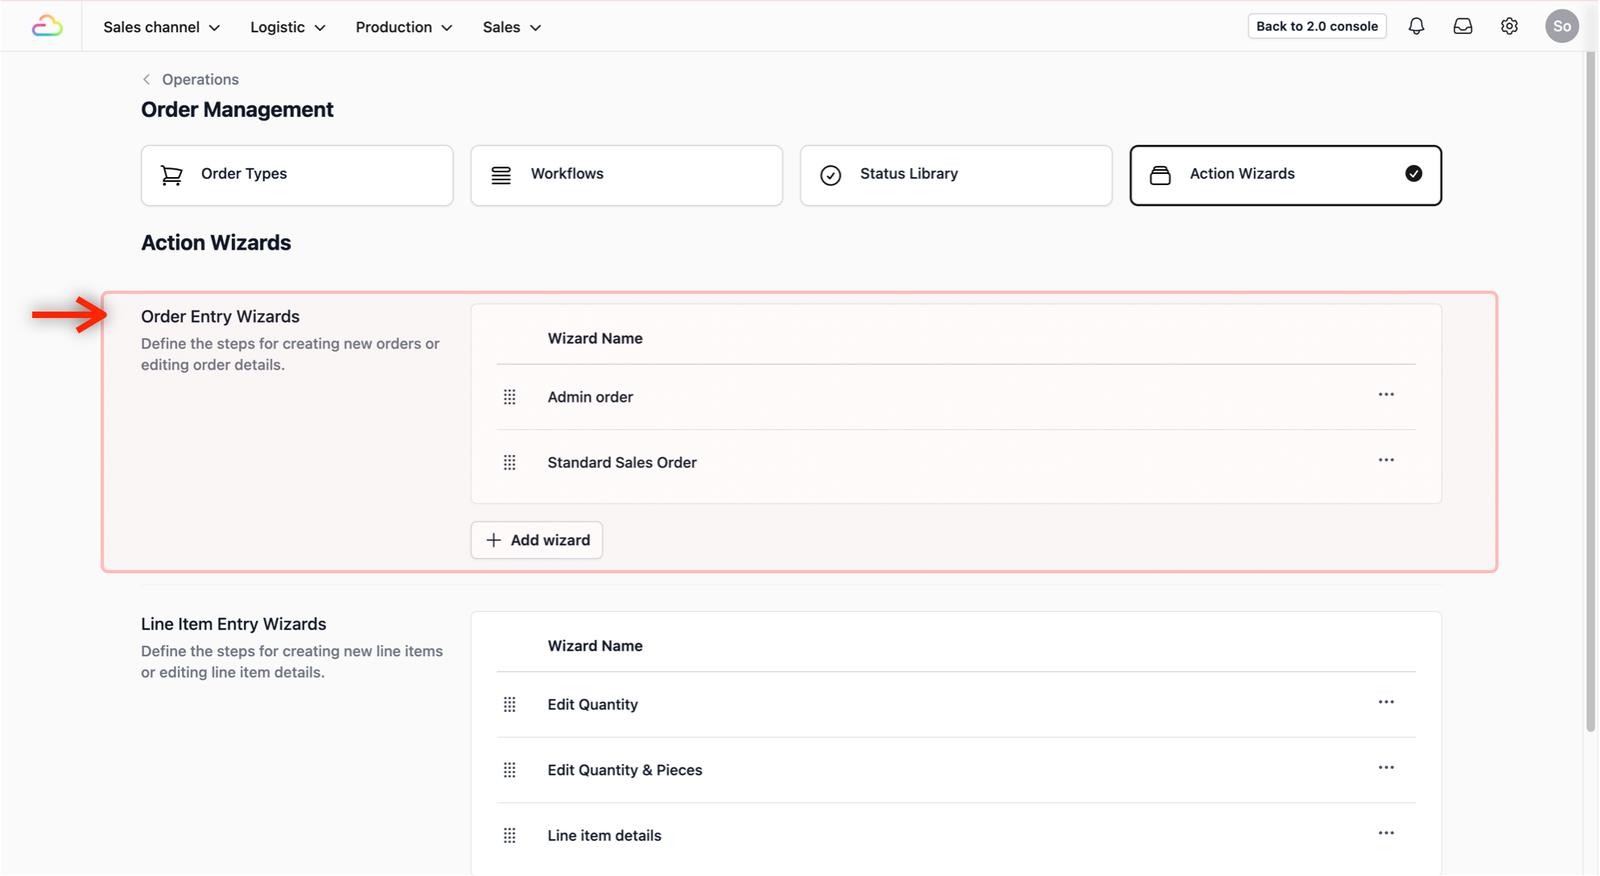Screen dimensions: 1600x876
Task: Click the back chevron beside Operations
Action: point(147,79)
